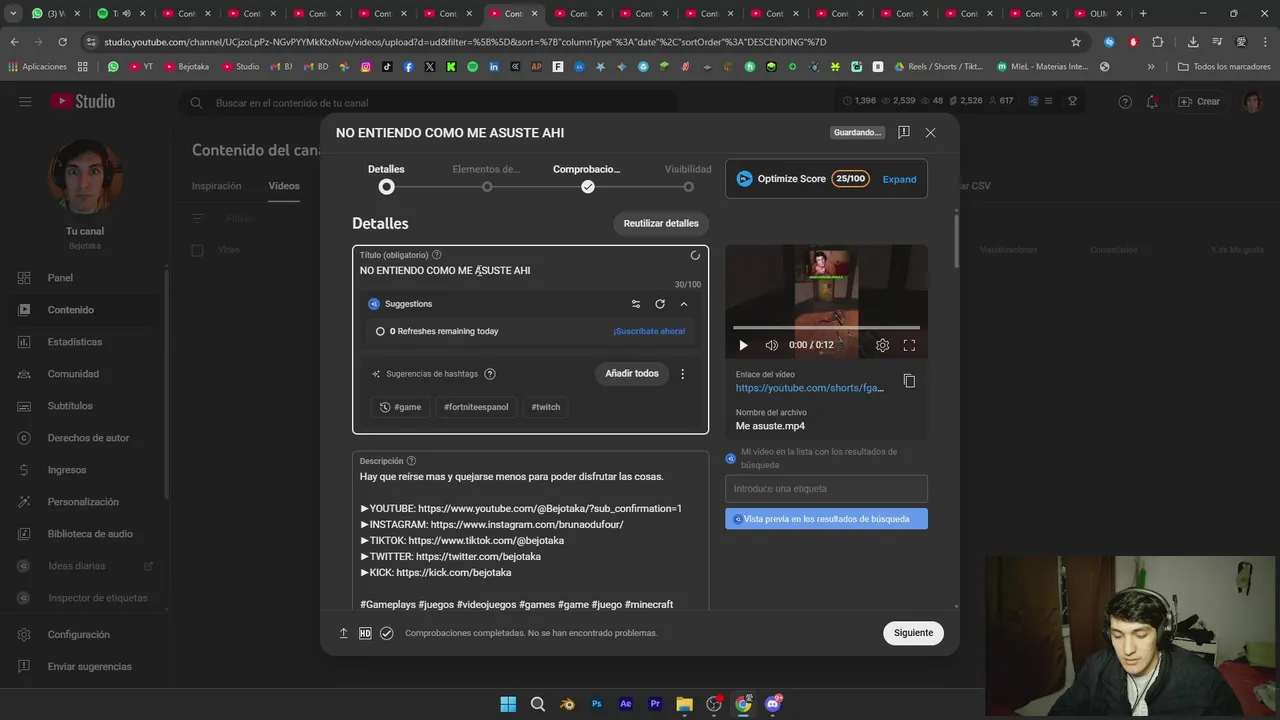Click the Crear button in Studio header
Image resolution: width=1280 pixels, height=720 pixels.
click(1199, 102)
